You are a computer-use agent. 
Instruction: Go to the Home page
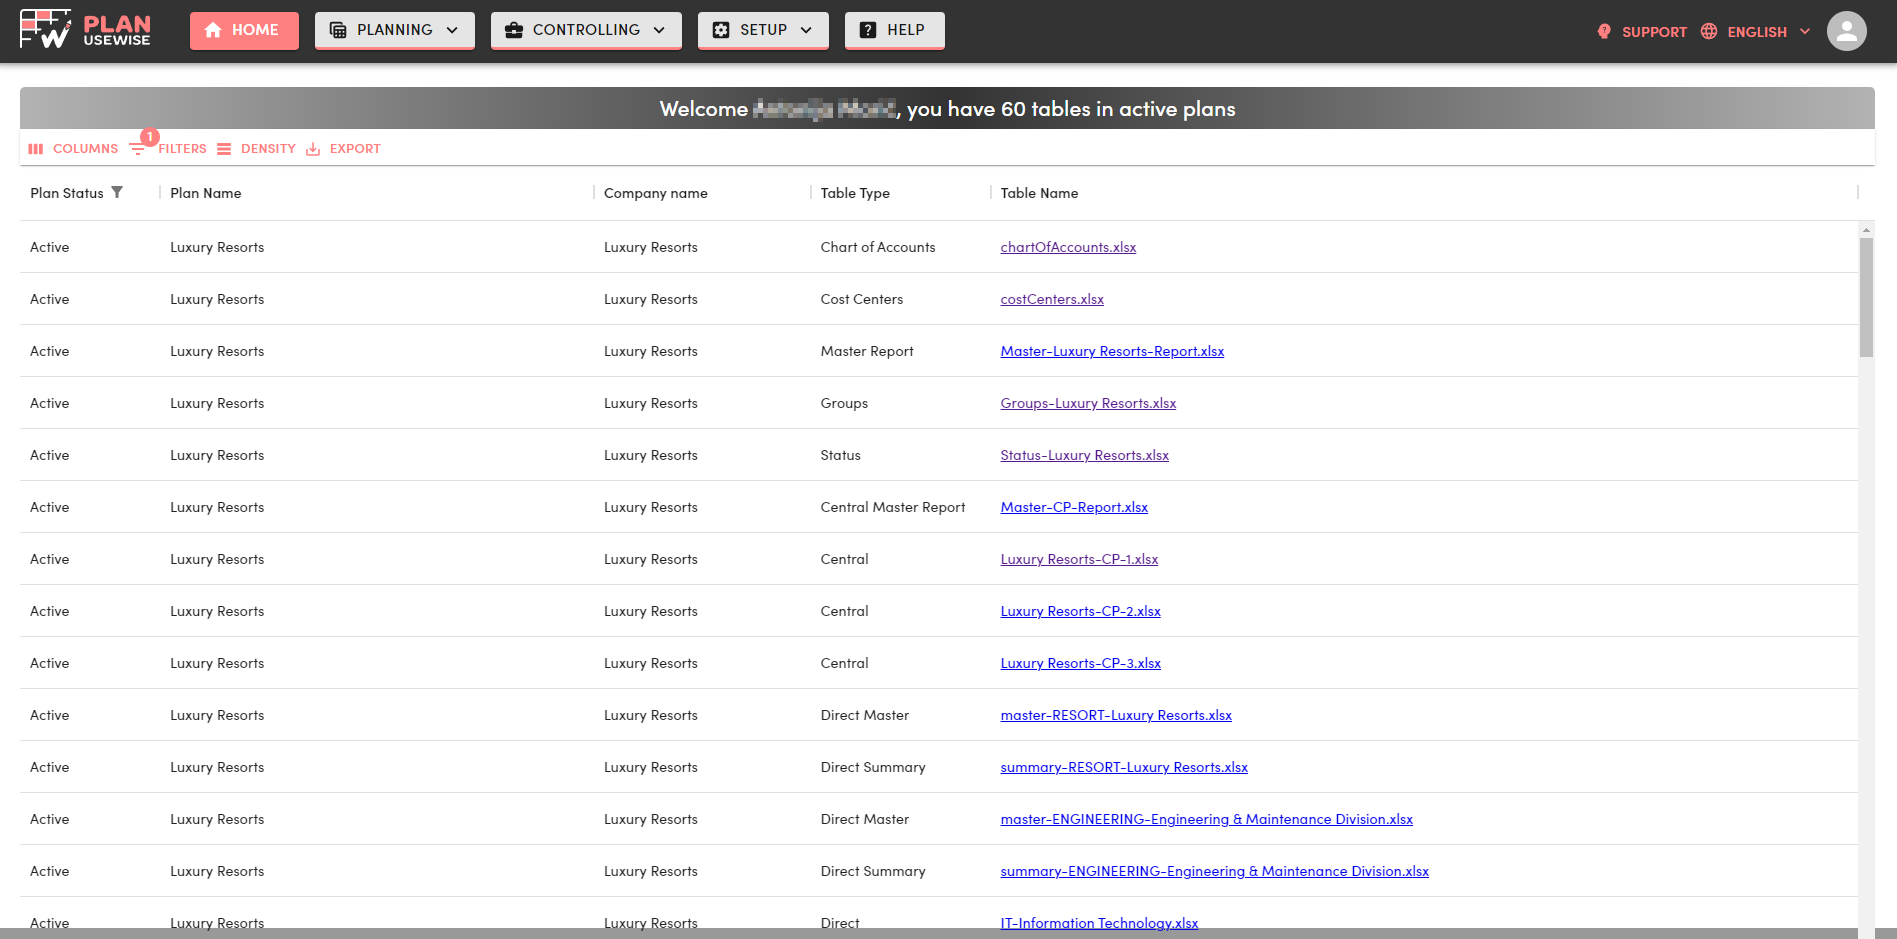point(244,30)
